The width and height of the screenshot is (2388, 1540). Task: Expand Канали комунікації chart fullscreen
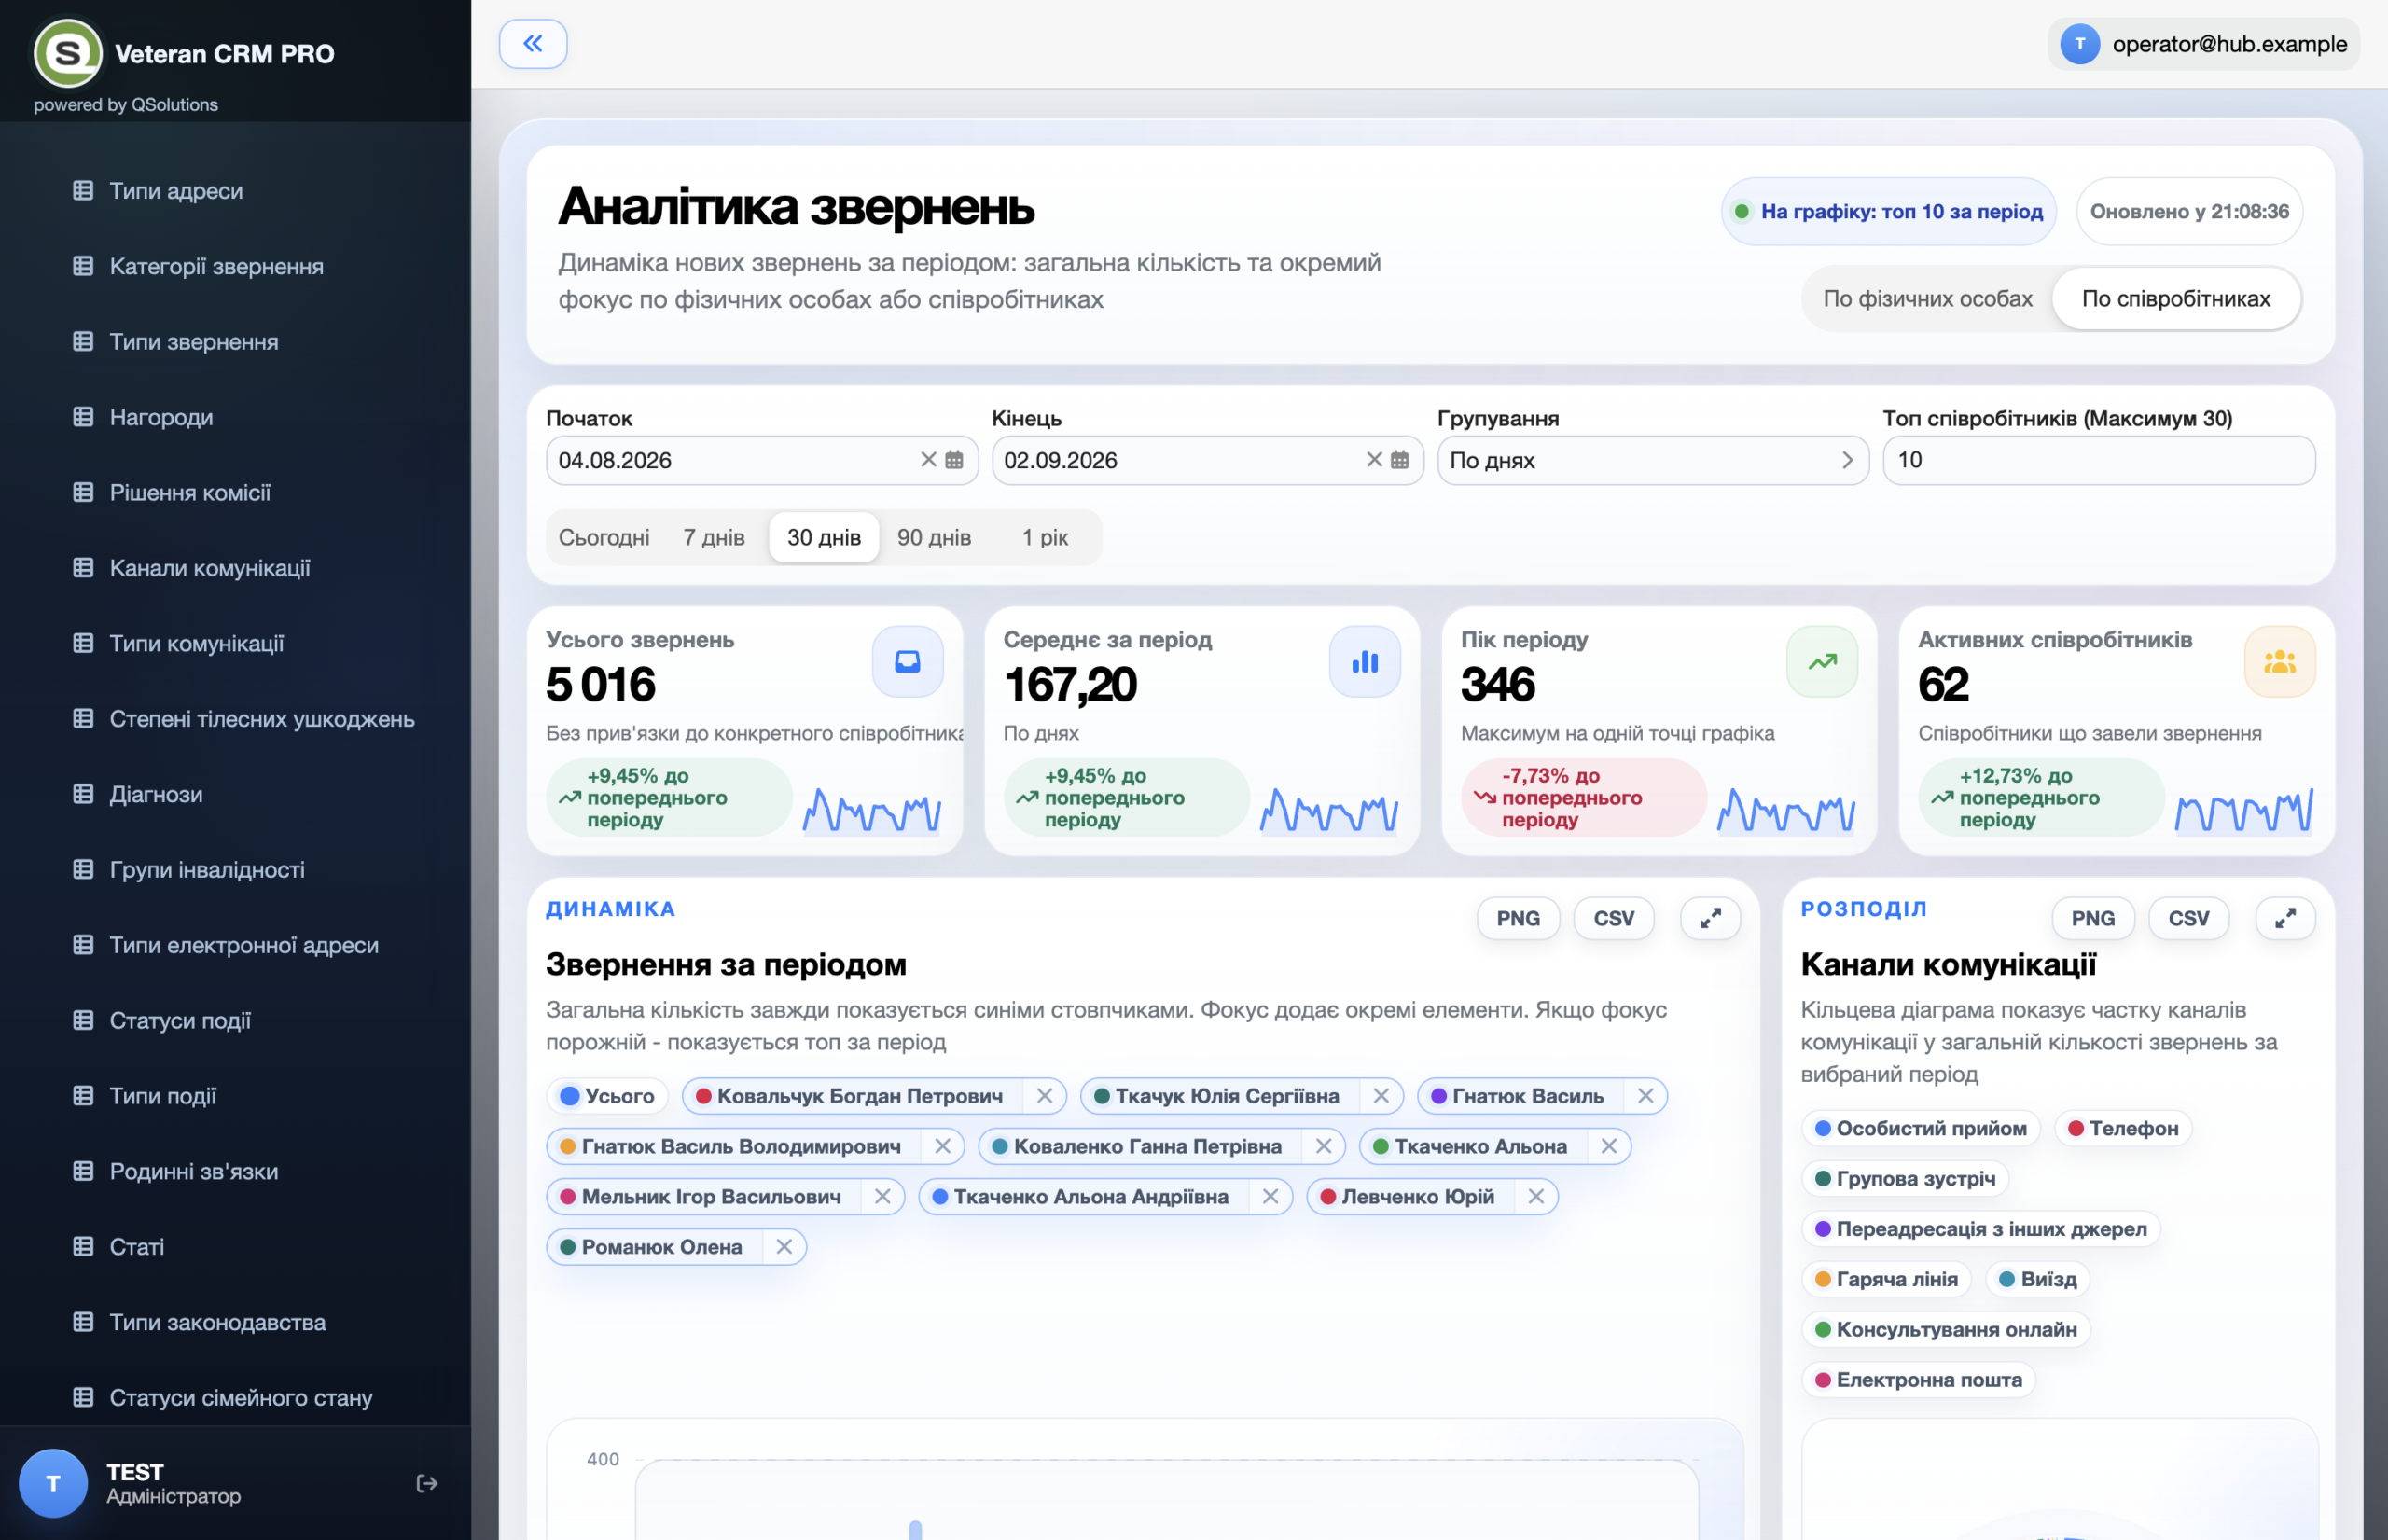coord(2285,918)
